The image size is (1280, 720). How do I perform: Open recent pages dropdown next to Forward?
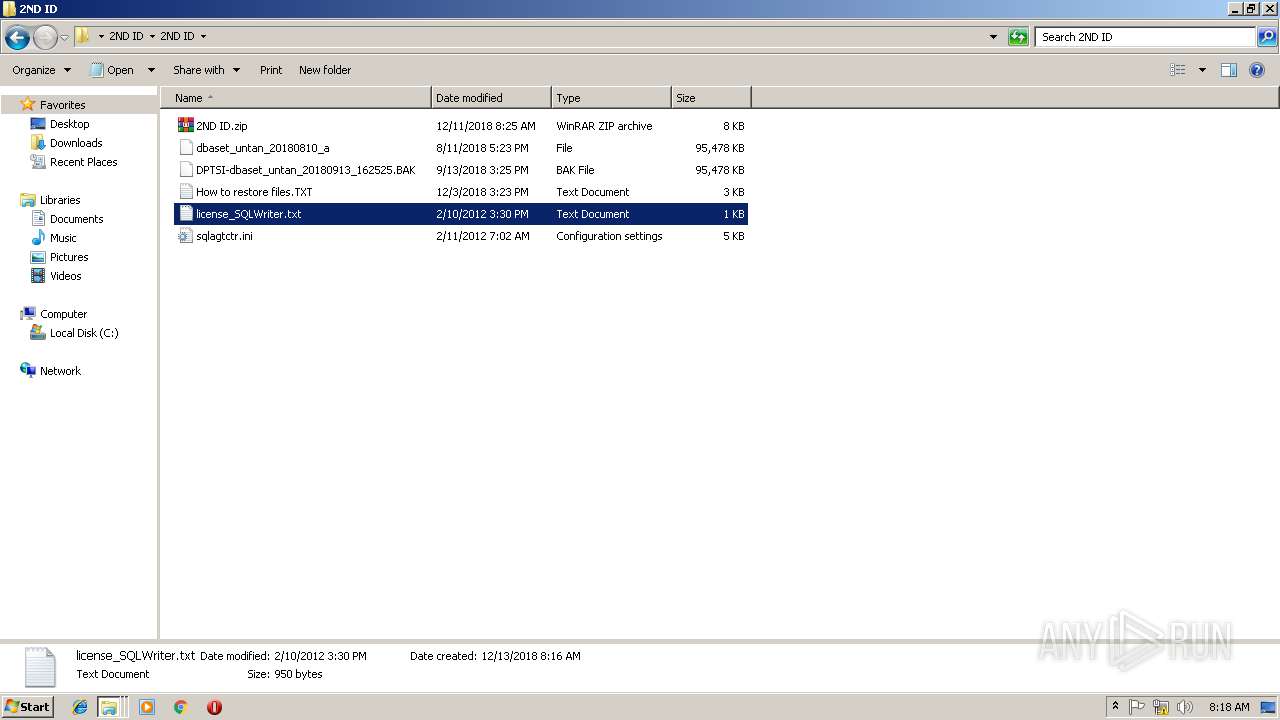pos(64,37)
